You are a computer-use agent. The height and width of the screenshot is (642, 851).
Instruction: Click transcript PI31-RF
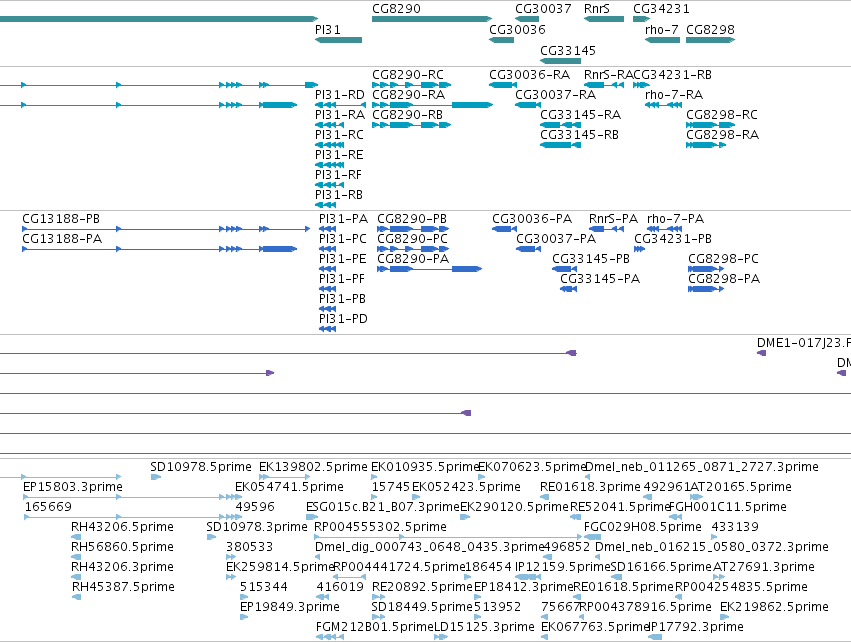[x=329, y=185]
